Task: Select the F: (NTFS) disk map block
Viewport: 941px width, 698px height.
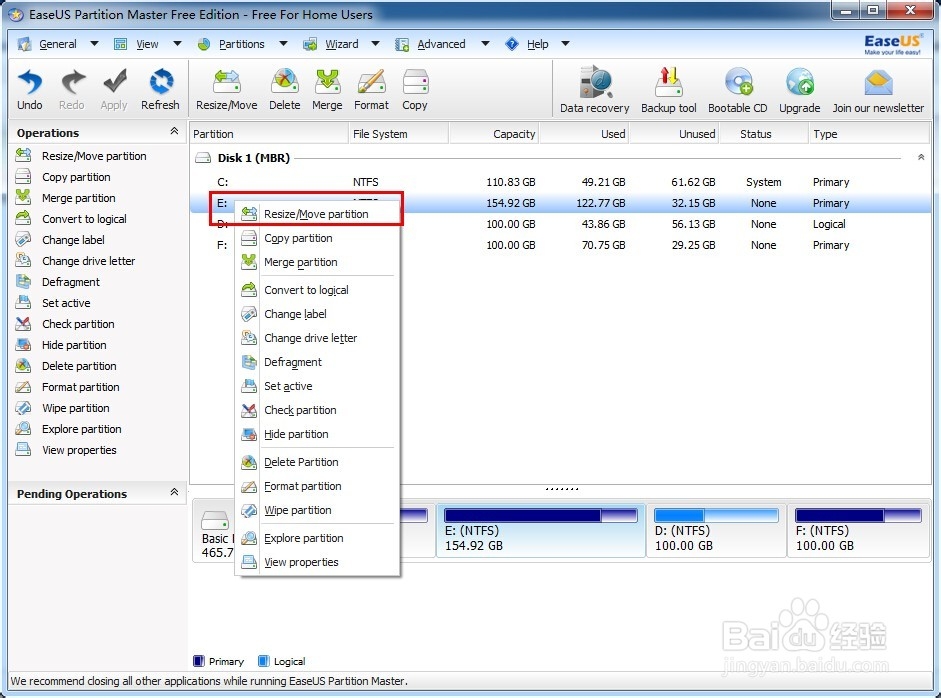Action: (x=858, y=531)
